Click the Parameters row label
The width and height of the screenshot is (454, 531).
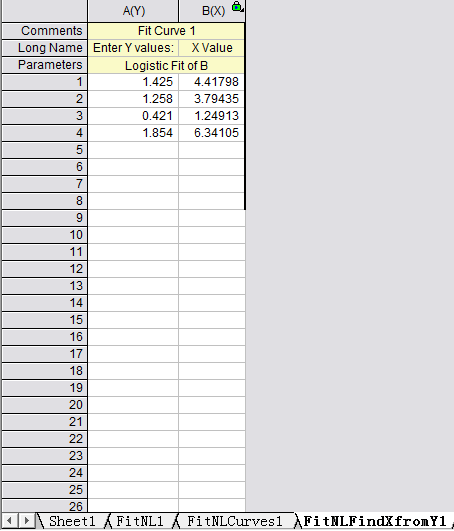pyautogui.click(x=45, y=65)
